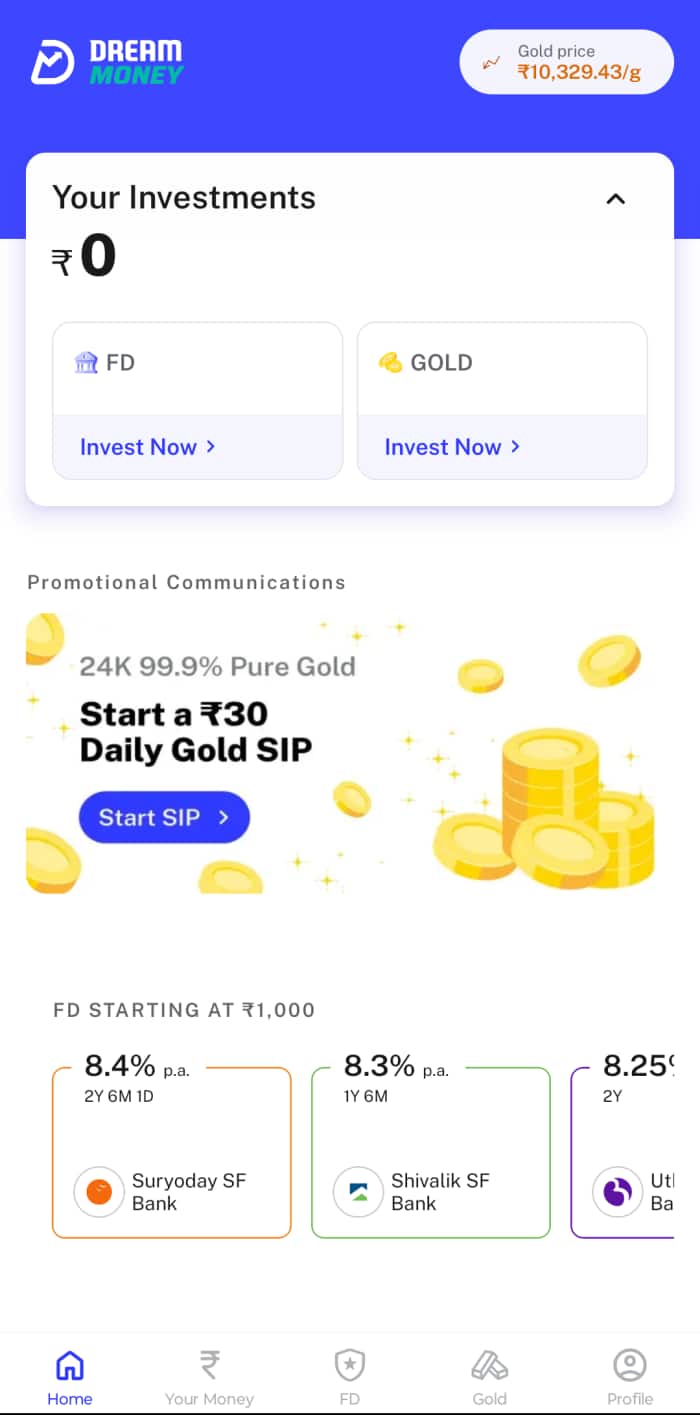Open the 8.3% Shivalik SF Bank FD card
The width and height of the screenshot is (700, 1415).
pyautogui.click(x=430, y=1150)
